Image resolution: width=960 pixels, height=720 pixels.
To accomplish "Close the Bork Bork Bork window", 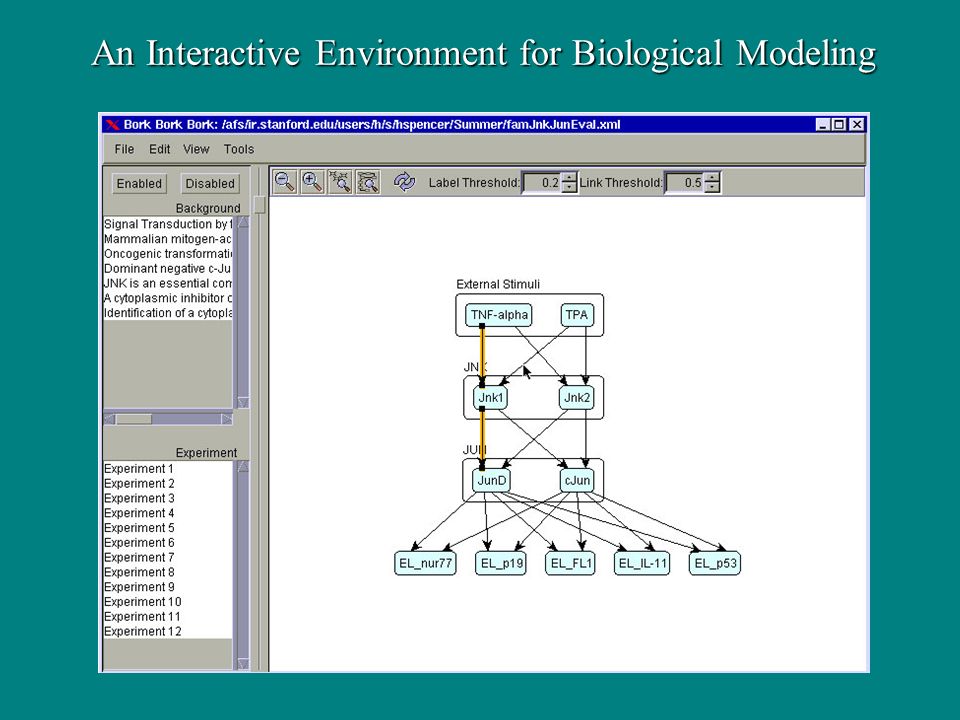I will tap(857, 125).
